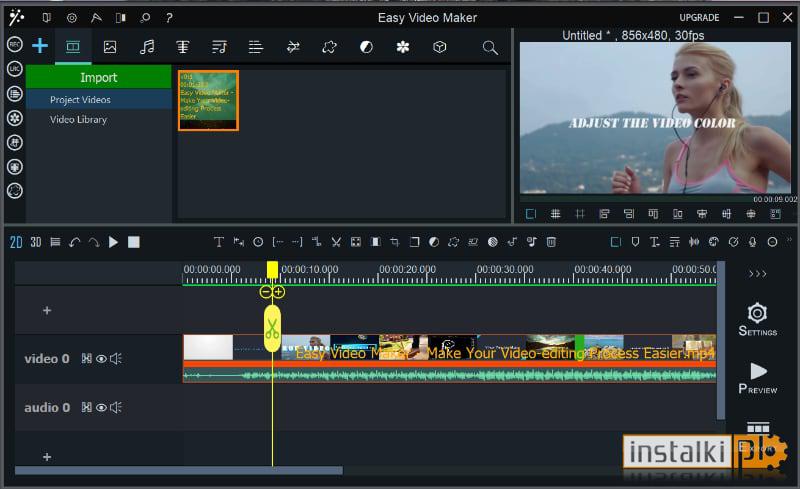Add a track with the plus below audio 0
Screen dimensions: 800x489
tap(47, 457)
